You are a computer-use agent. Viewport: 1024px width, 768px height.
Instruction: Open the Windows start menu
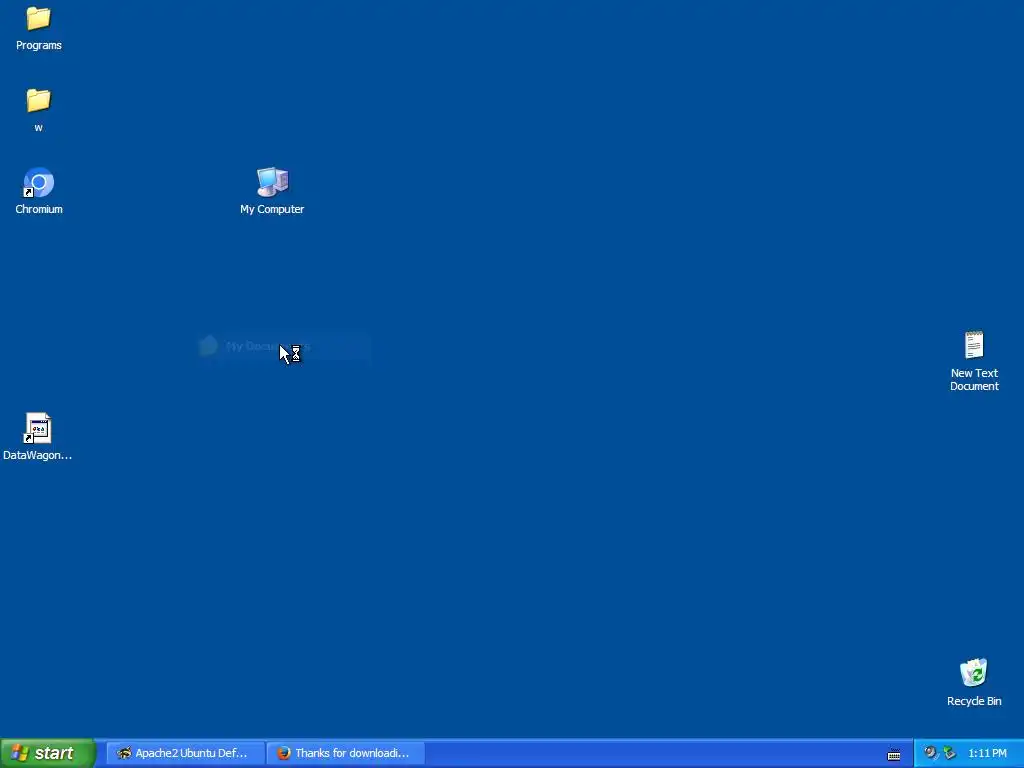coord(47,753)
